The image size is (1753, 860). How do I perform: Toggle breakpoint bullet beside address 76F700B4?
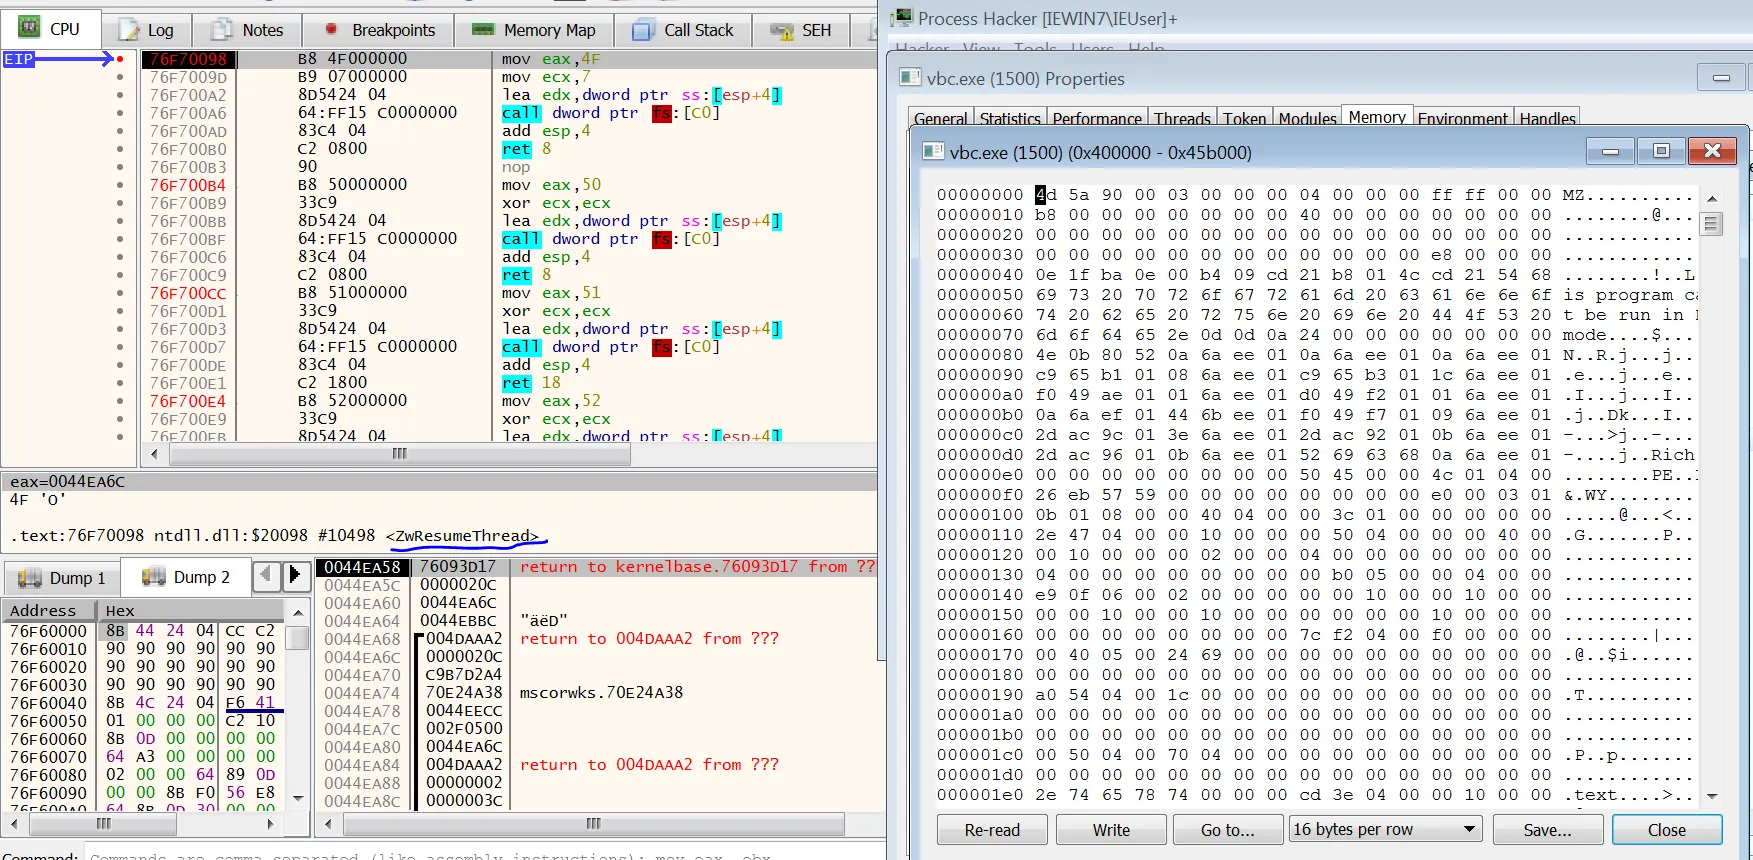click(120, 185)
